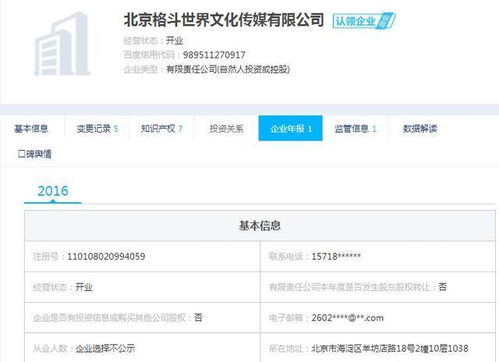Click the company building logo image
This screenshot has height=362, width=499.
pos(62,44)
